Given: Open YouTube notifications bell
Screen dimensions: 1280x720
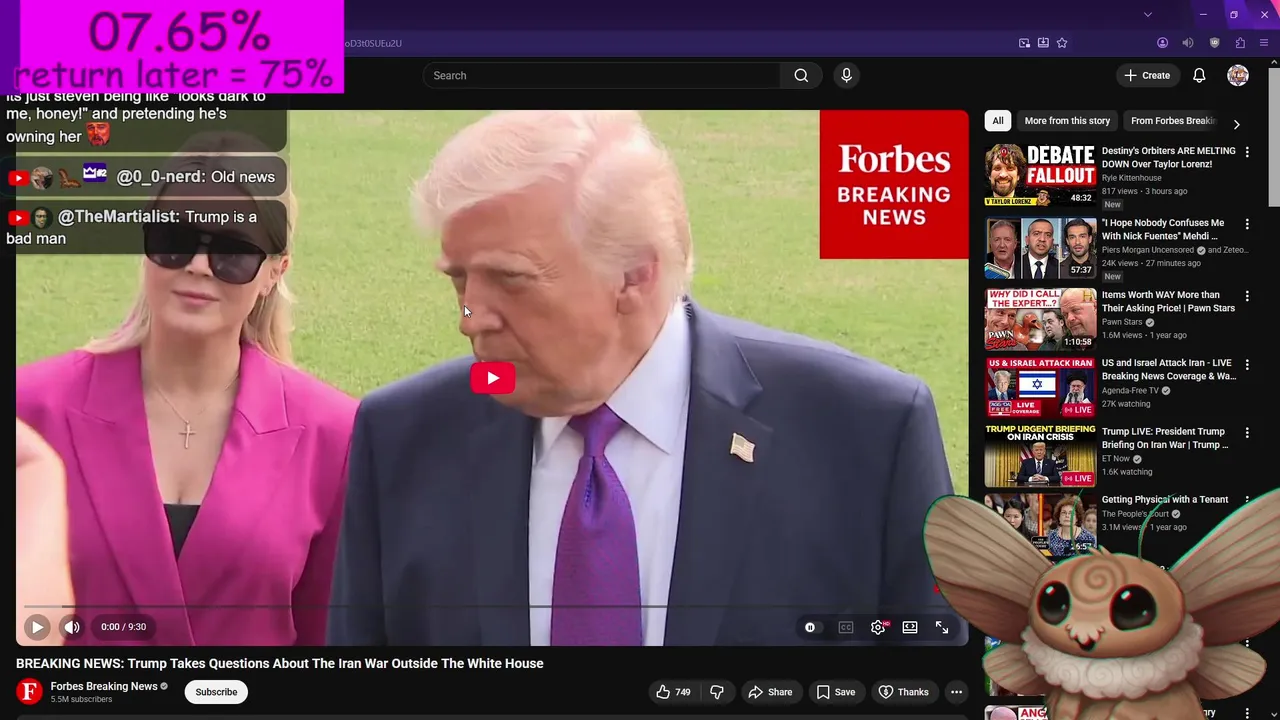Looking at the screenshot, I should (1199, 75).
